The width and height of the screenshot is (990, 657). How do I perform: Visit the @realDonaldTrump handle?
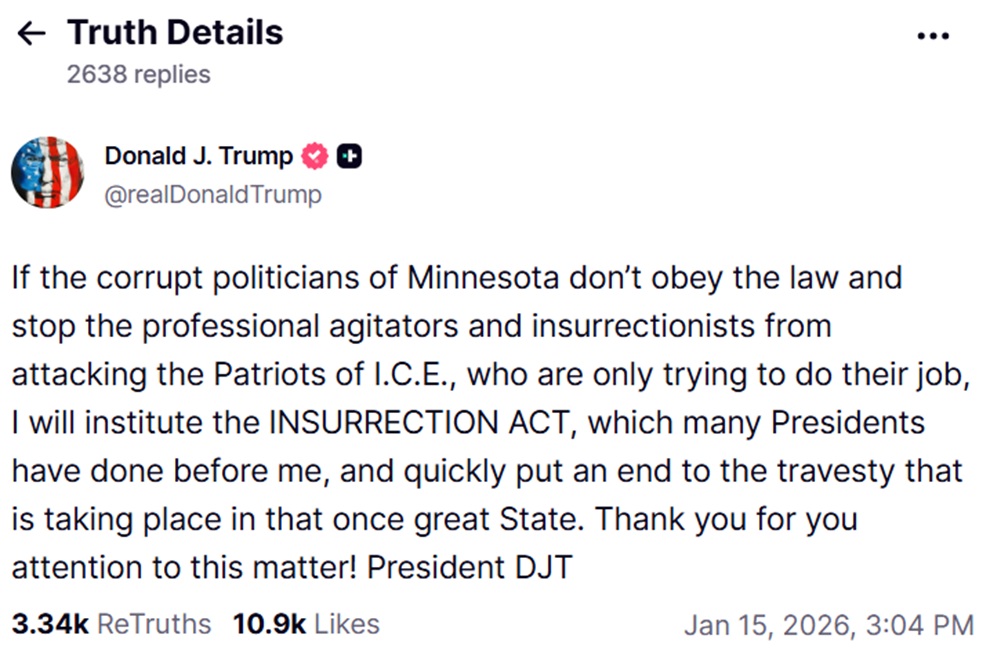point(213,194)
